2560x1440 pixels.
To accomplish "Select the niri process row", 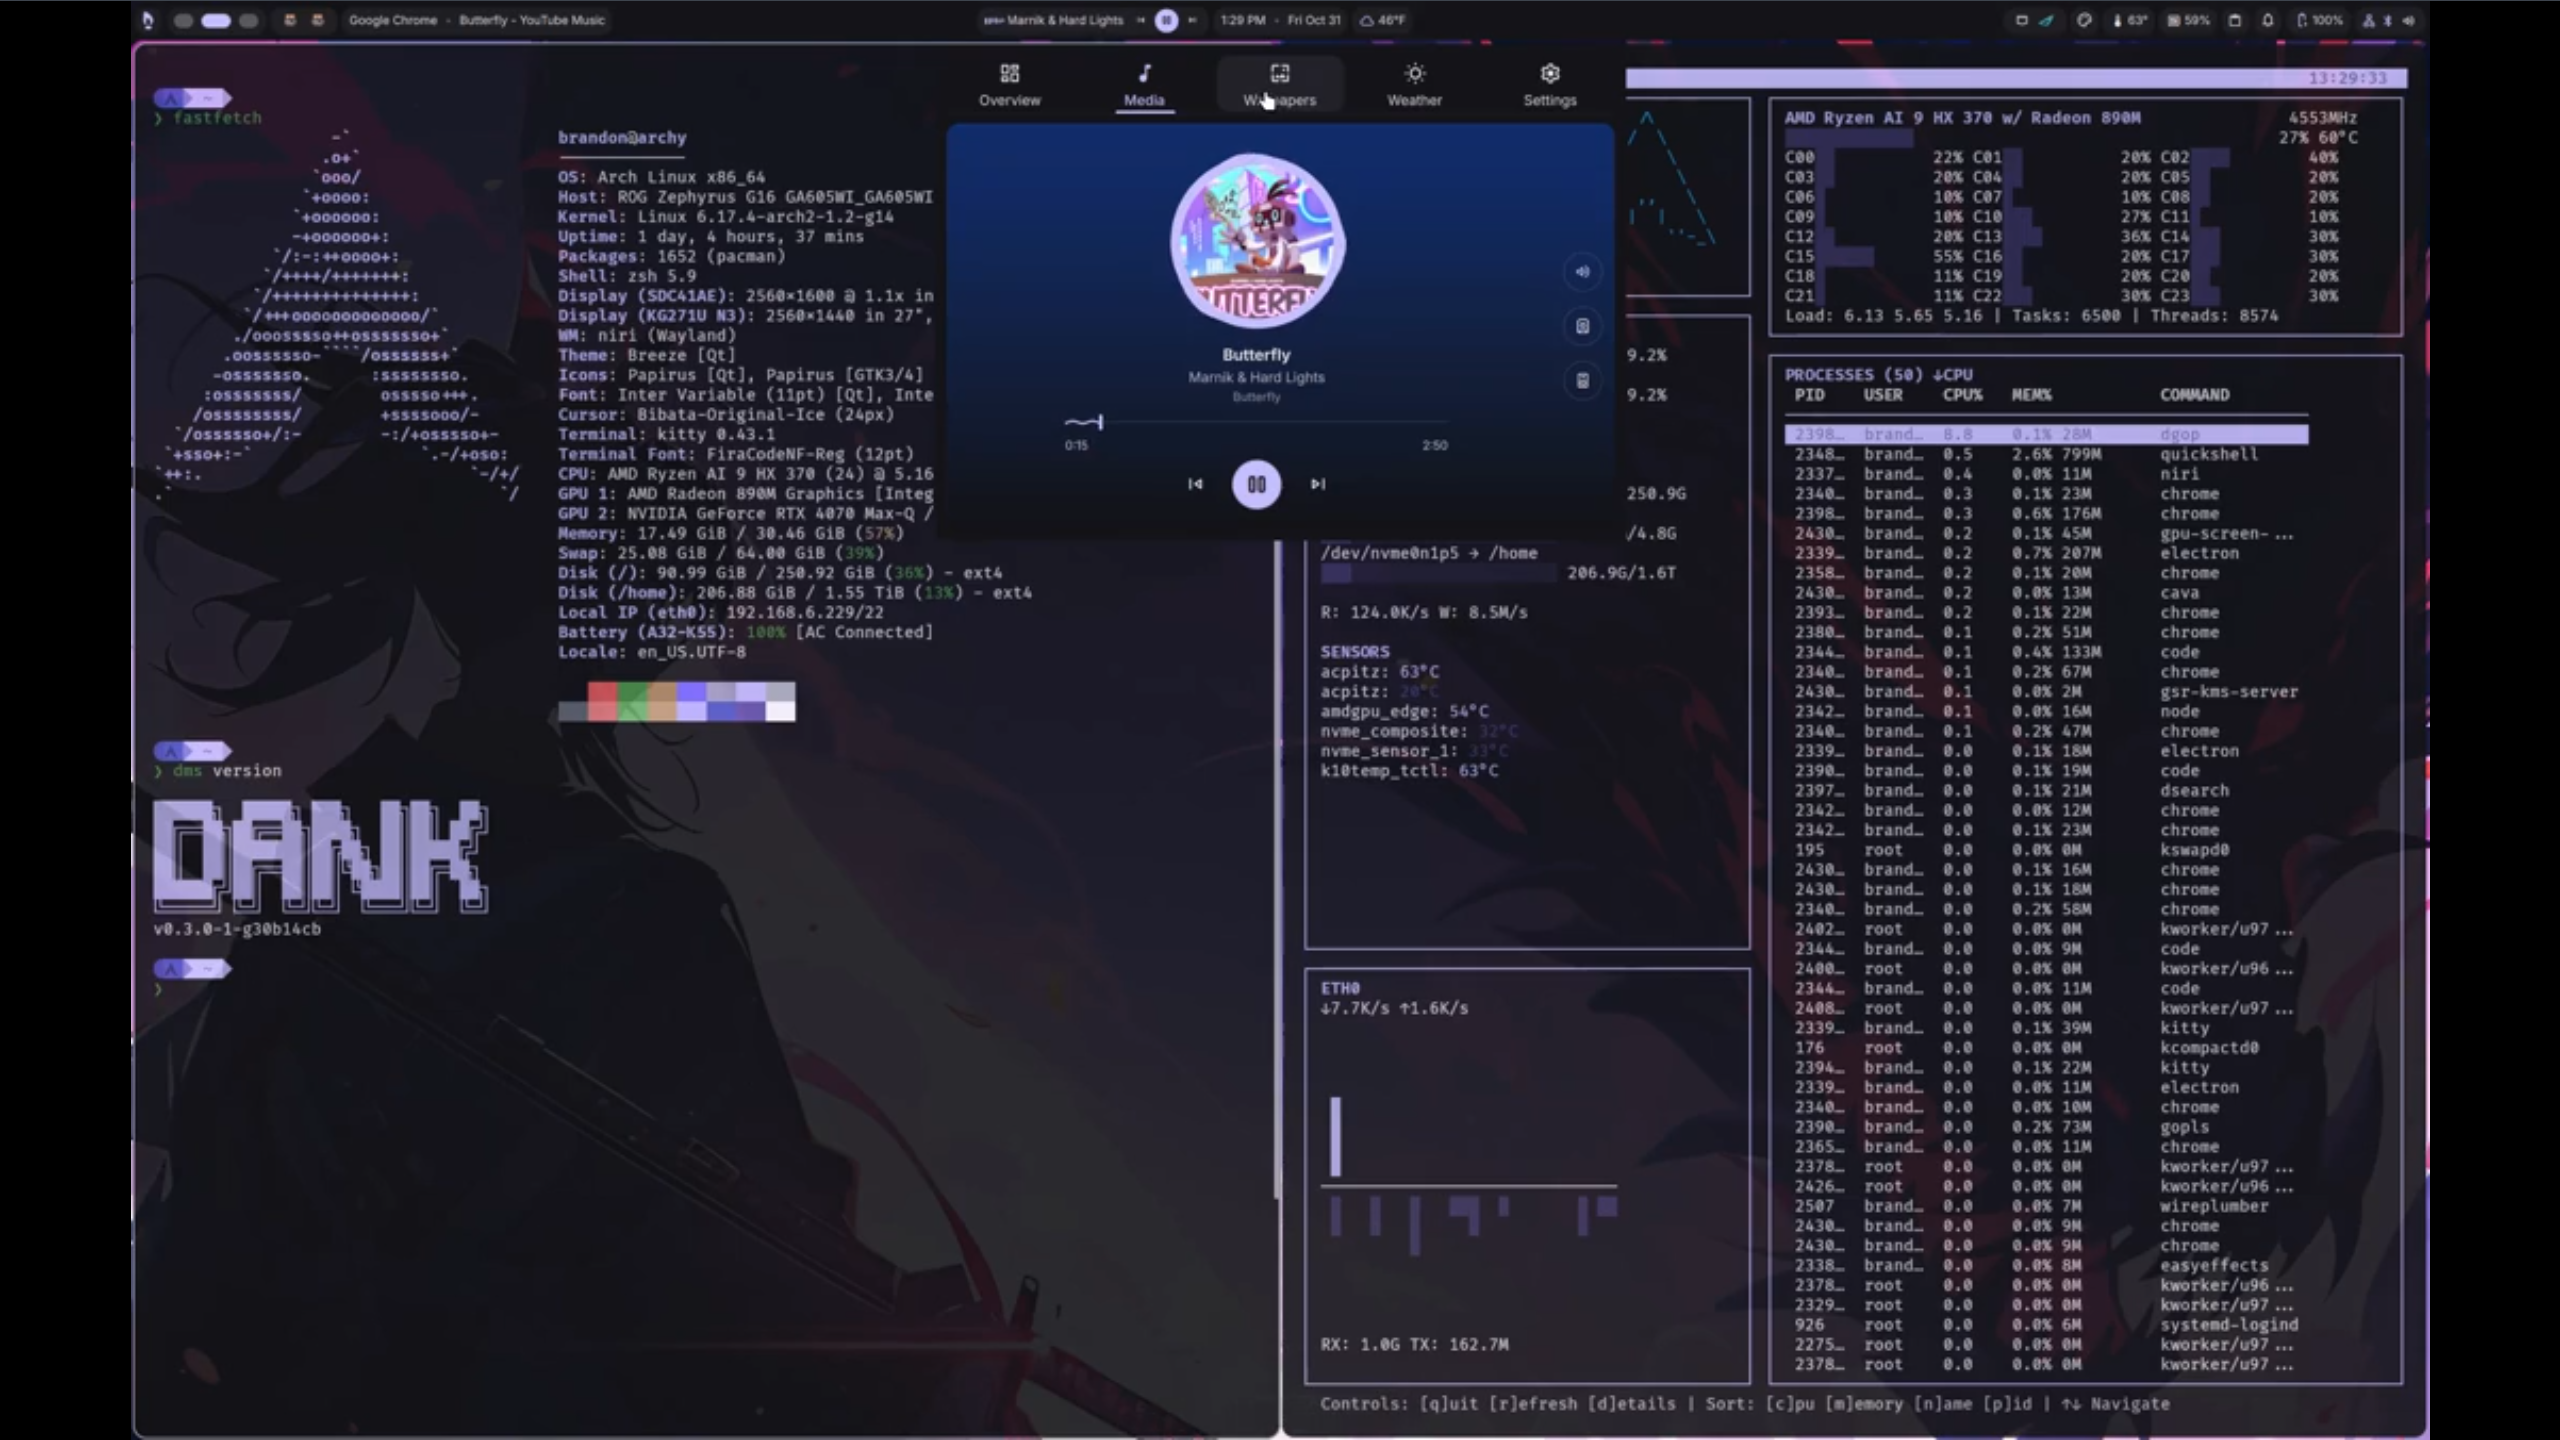I will 2046,474.
